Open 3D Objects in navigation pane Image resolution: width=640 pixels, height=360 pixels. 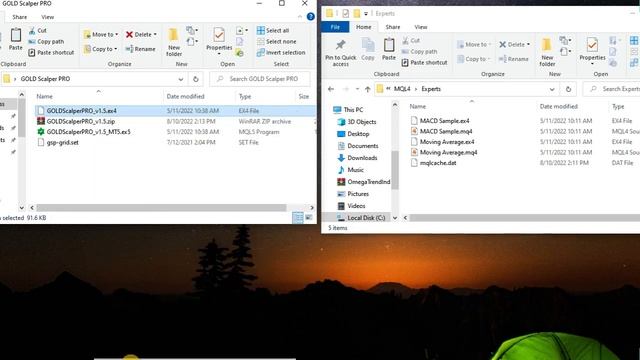(357, 122)
